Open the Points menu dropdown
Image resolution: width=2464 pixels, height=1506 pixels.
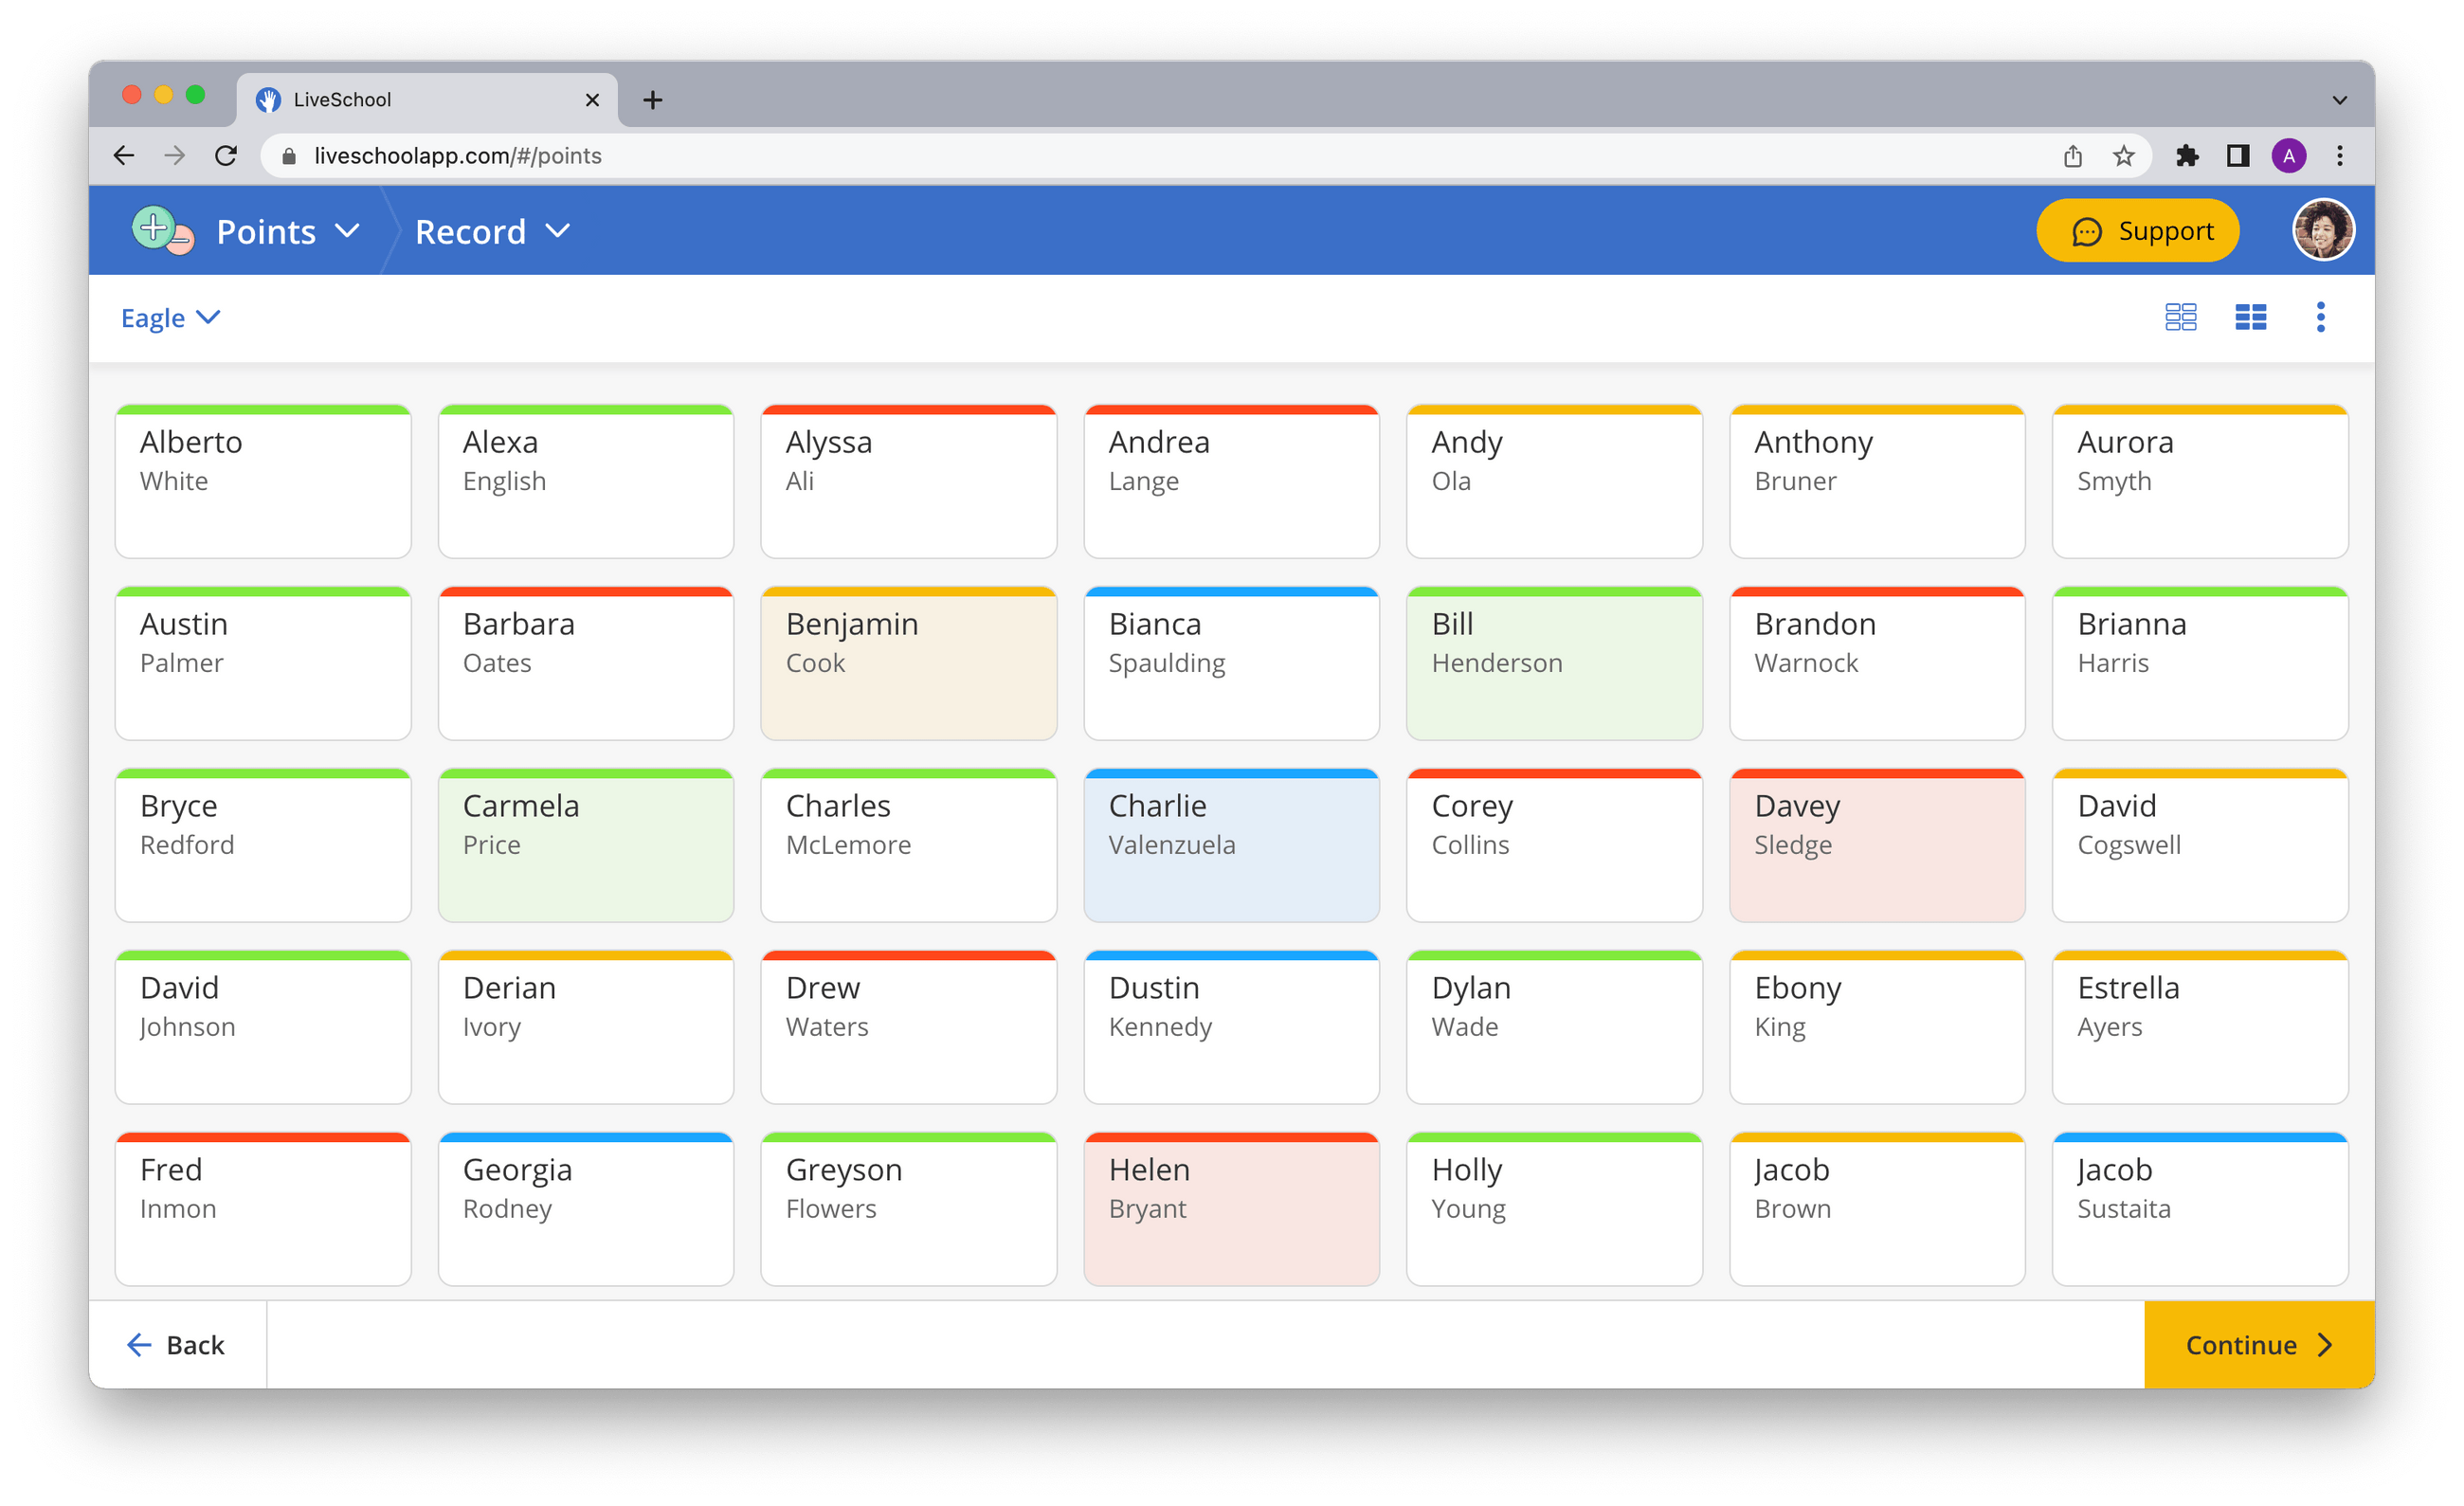pyautogui.click(x=287, y=232)
